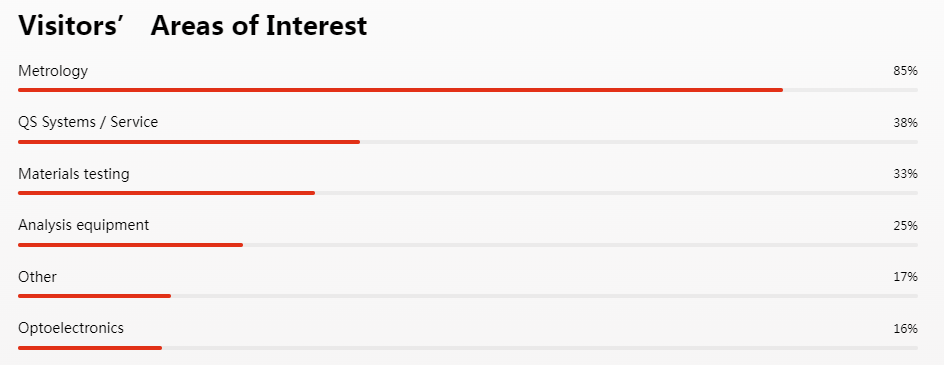Select the 25% percentage text
This screenshot has width=944, height=365.
(905, 226)
